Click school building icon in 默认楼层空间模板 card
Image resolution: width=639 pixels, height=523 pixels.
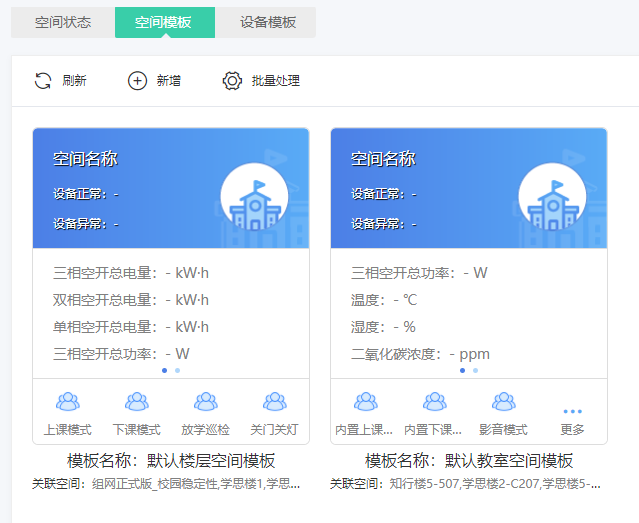click(x=255, y=197)
